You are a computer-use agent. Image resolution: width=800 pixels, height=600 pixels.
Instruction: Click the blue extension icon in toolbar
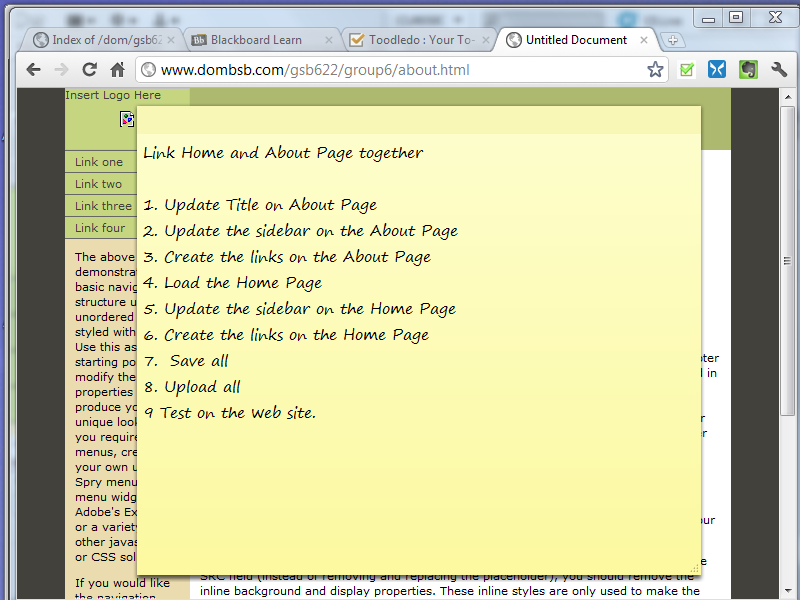pos(717,70)
